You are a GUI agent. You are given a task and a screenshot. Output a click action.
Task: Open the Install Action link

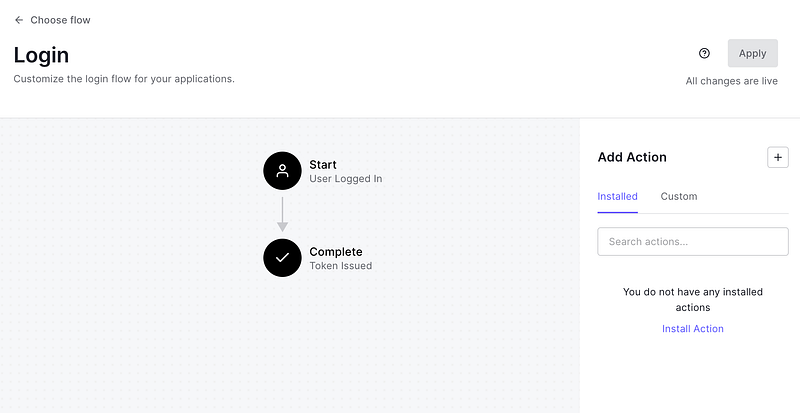pyautogui.click(x=692, y=329)
